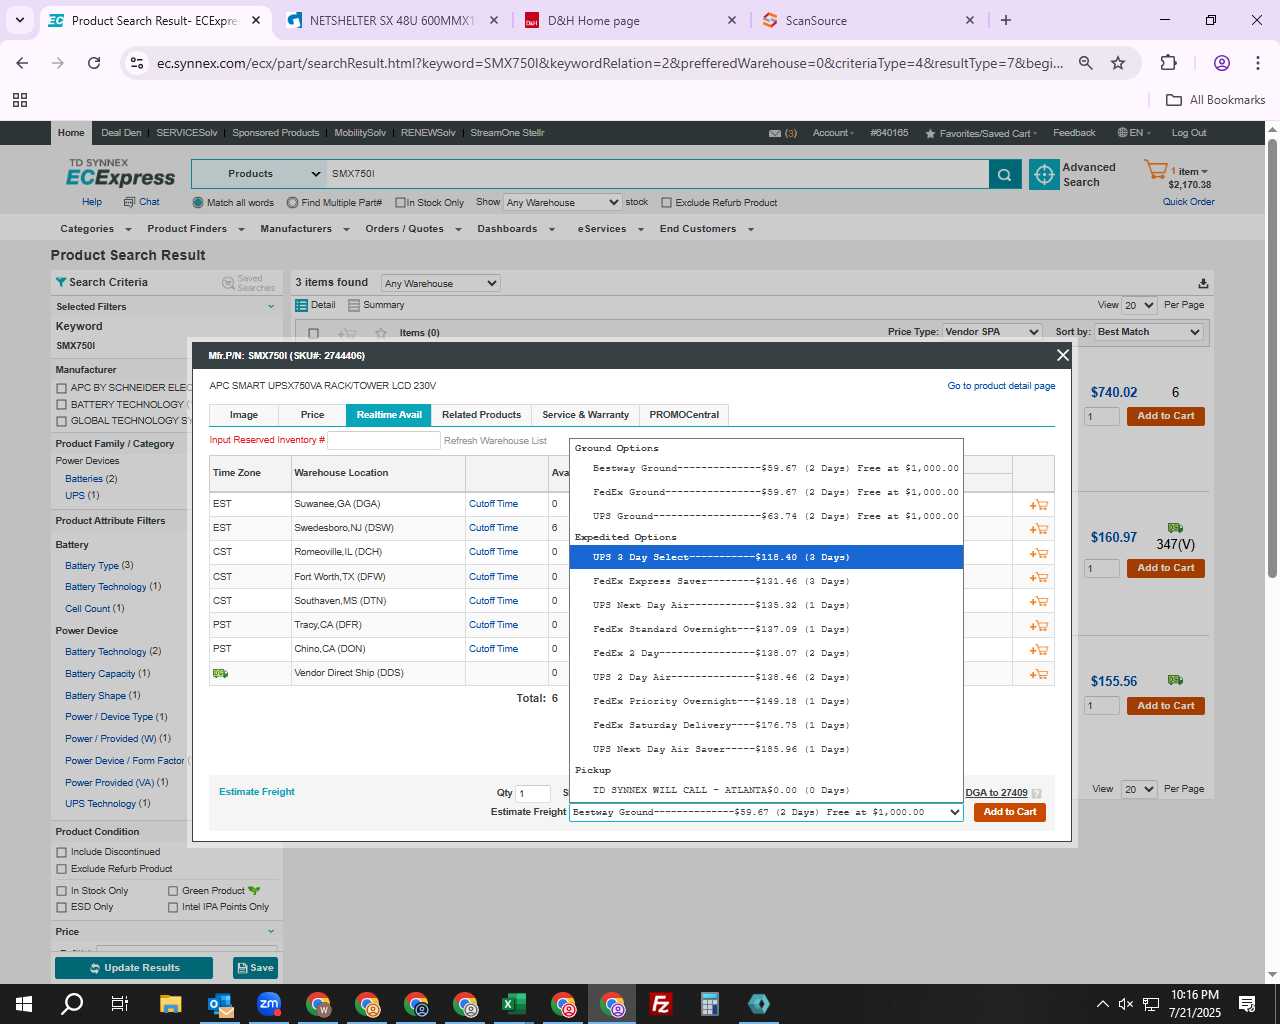Open the shopping cart icon
The width and height of the screenshot is (1280, 1024).
pyautogui.click(x=1156, y=171)
